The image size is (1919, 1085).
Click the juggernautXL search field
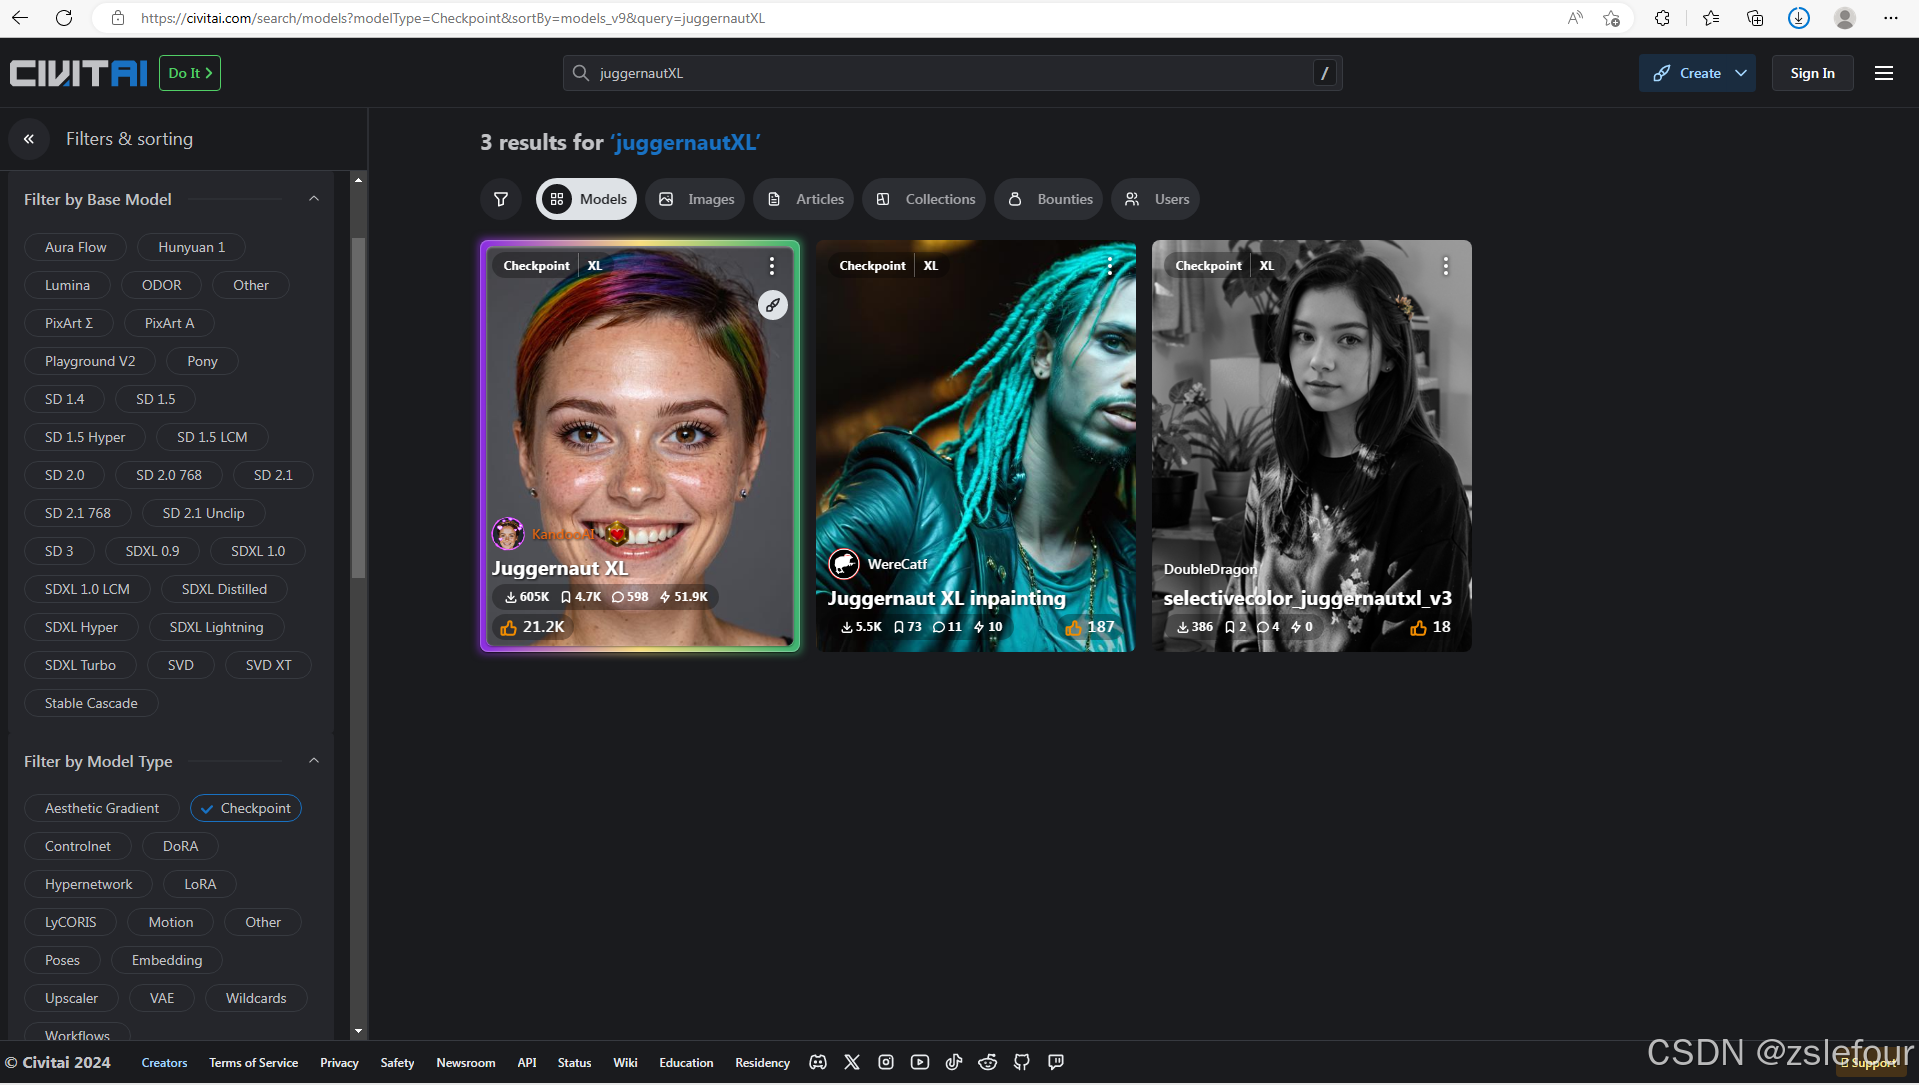(x=952, y=73)
